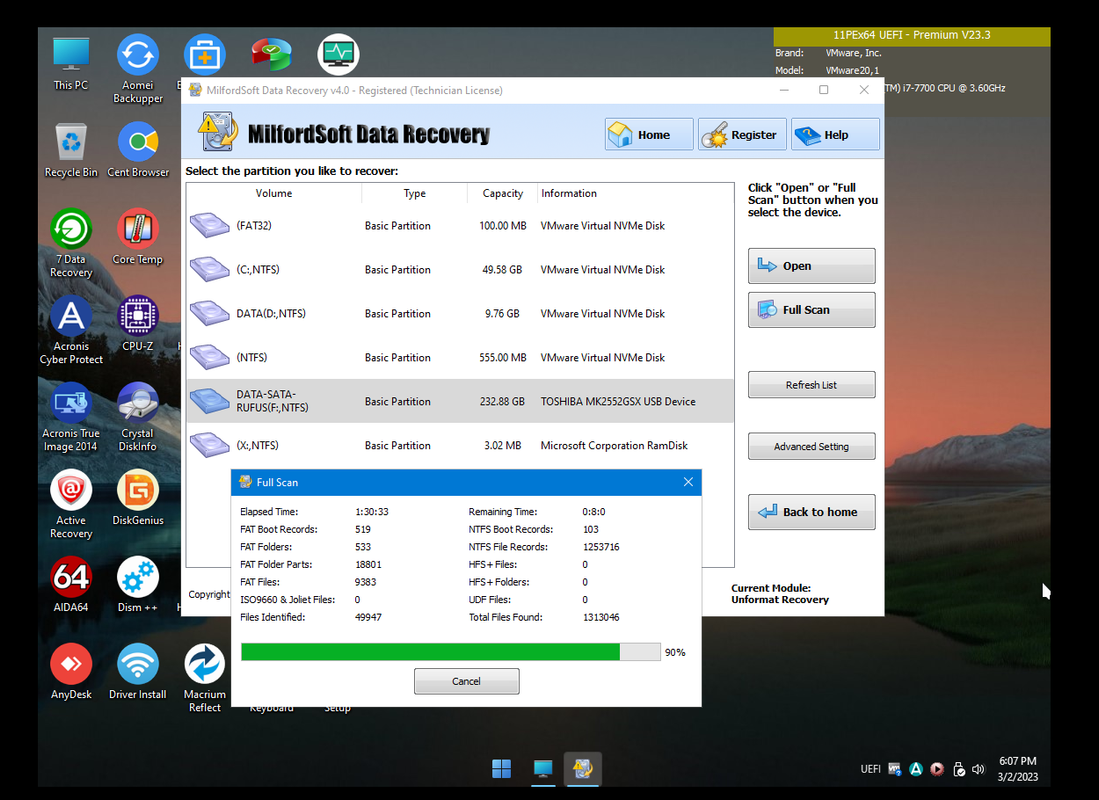This screenshot has height=800, width=1099.
Task: Click the Register button
Action: pos(742,135)
